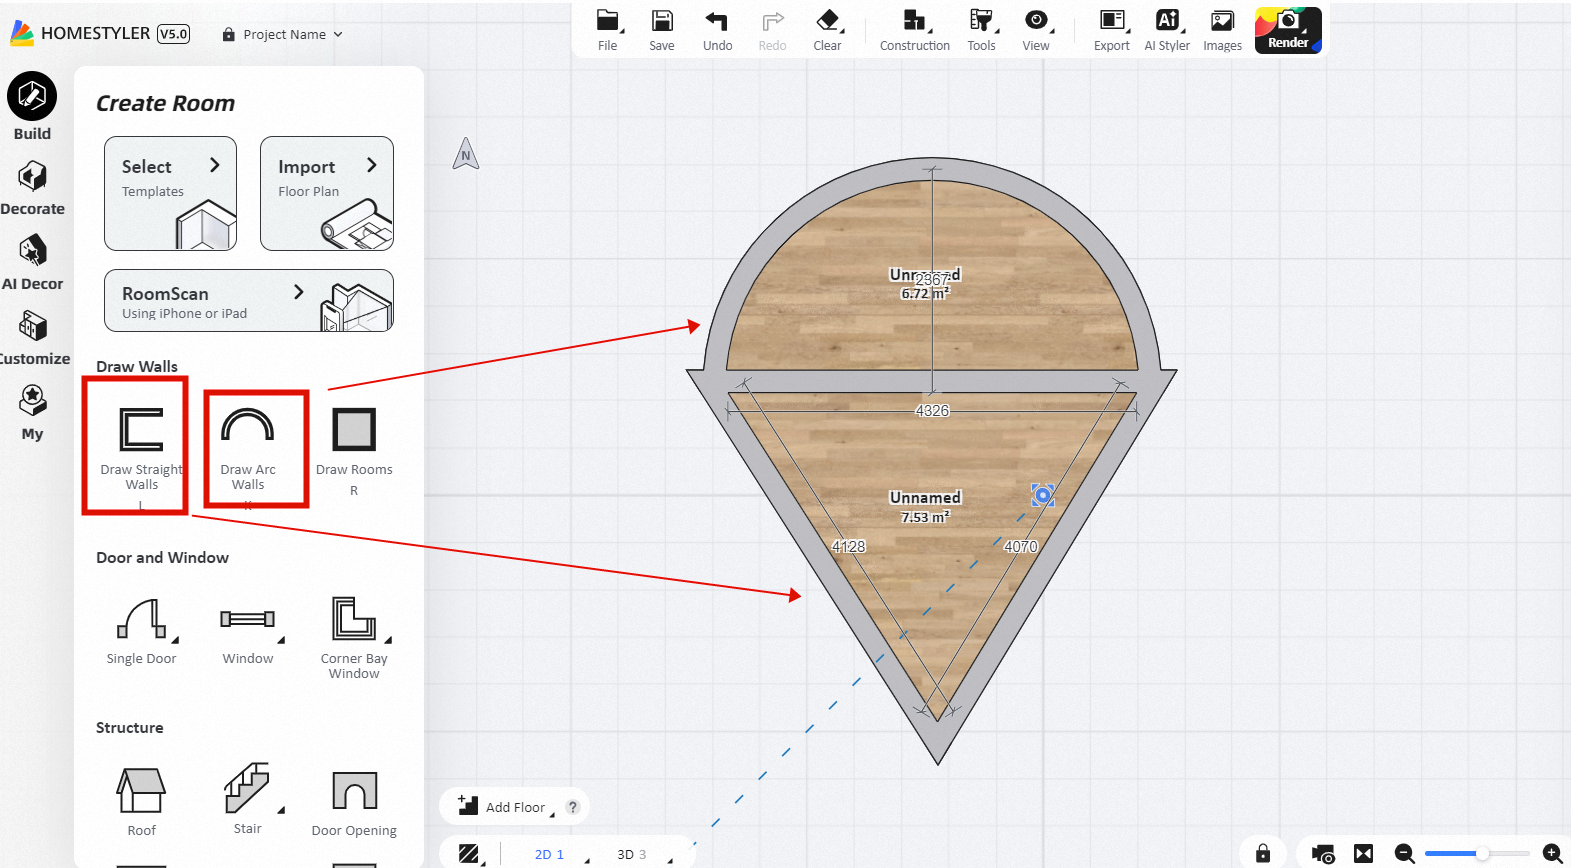1571x868 pixels.
Task: Select the lower Unnamed 7.53 m² room label
Action: pyautogui.click(x=925, y=506)
